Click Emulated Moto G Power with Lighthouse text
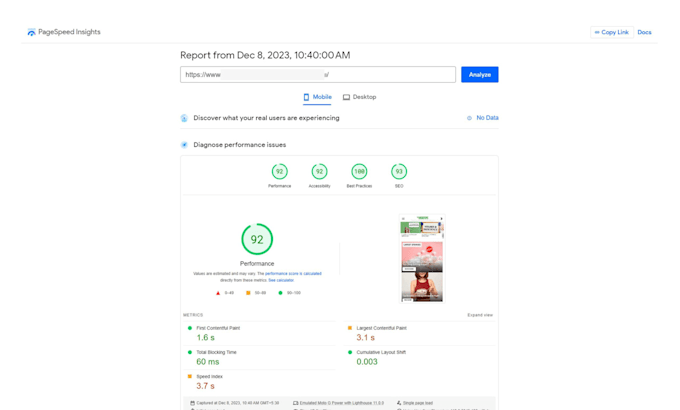This screenshot has height=410, width=680. [x=342, y=403]
